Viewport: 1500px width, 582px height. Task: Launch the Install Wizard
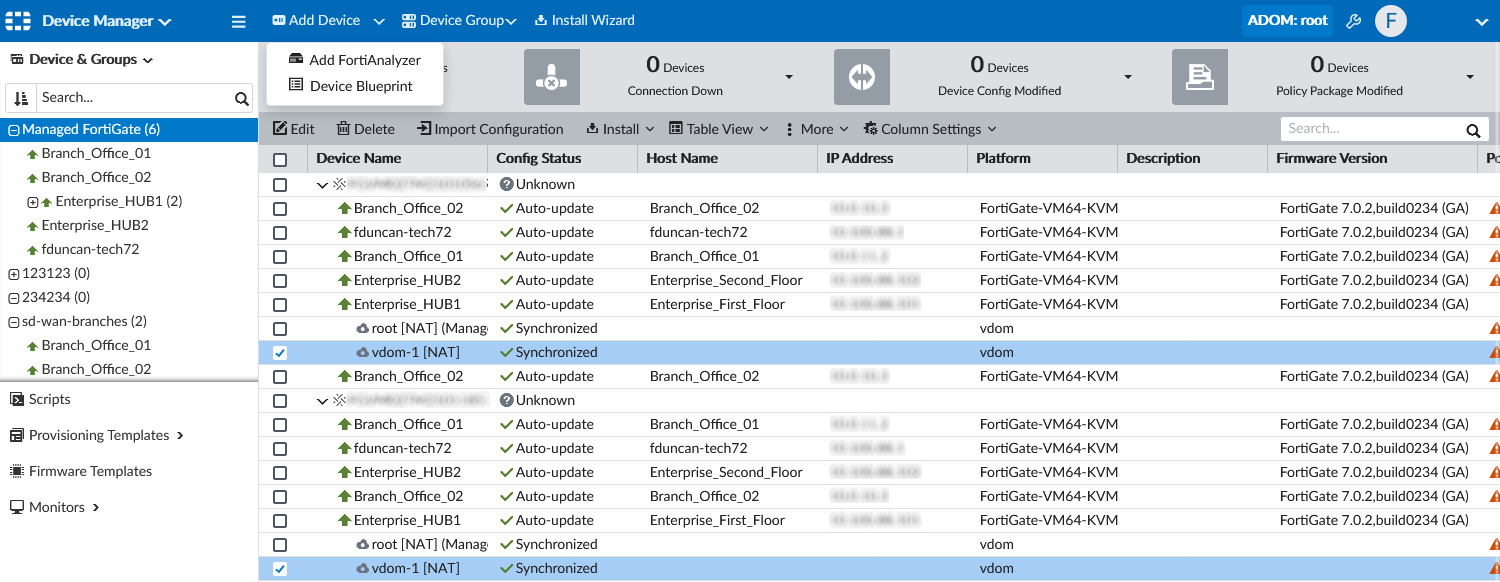click(585, 21)
